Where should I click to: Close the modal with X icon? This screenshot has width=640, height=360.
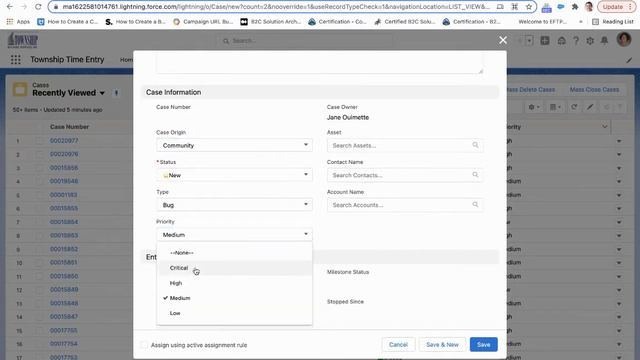point(503,40)
